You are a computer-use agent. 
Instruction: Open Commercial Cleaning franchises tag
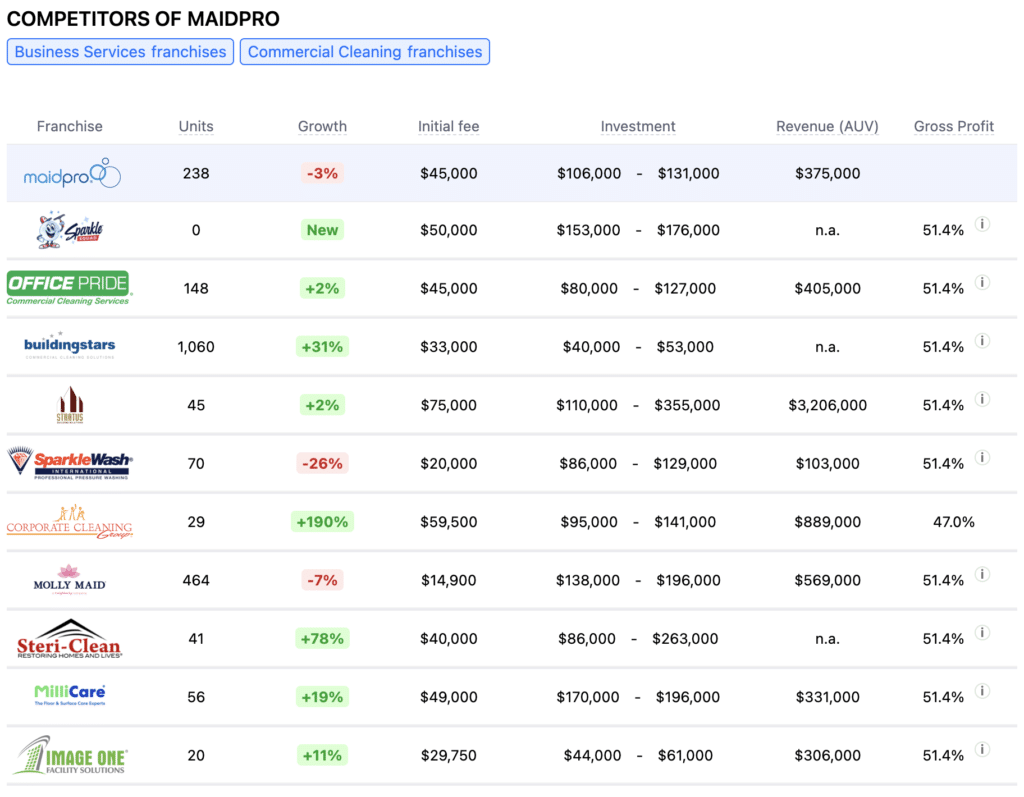[x=364, y=52]
